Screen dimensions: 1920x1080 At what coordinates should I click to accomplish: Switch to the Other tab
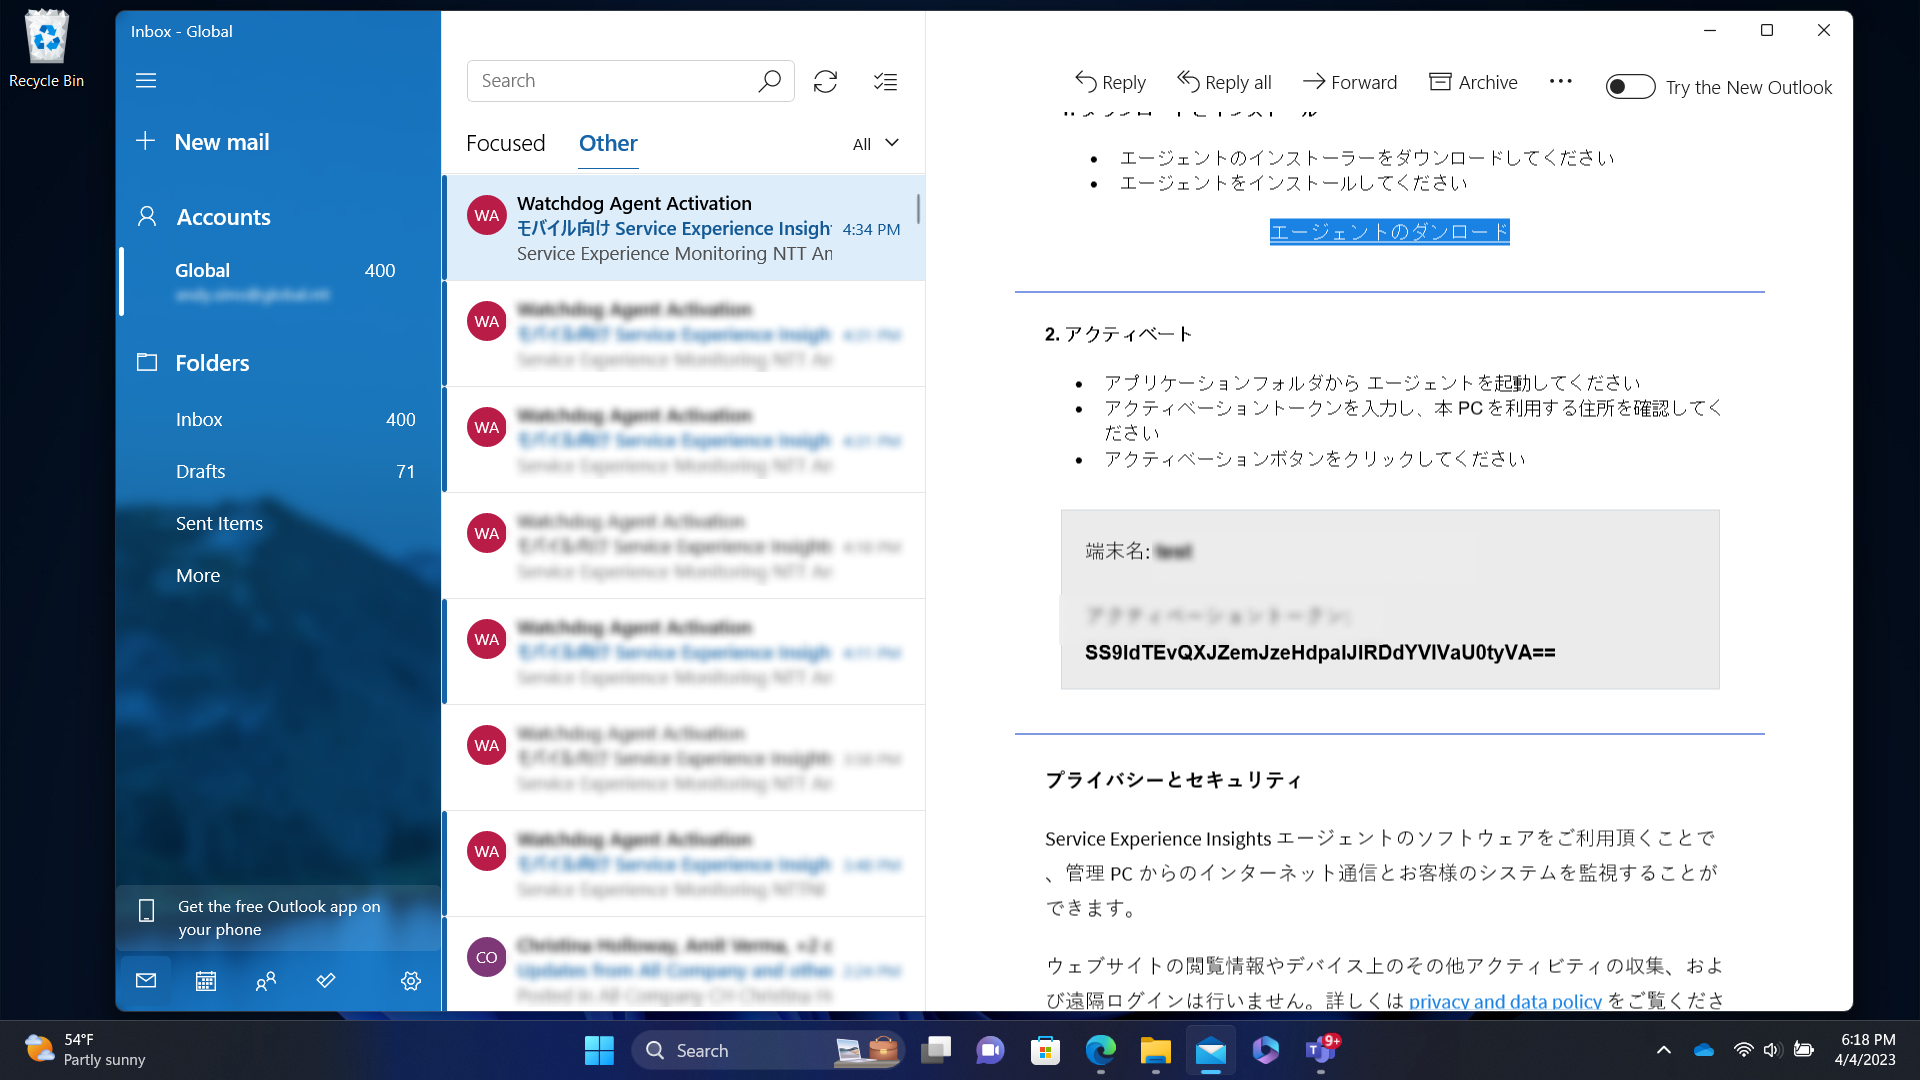point(608,143)
